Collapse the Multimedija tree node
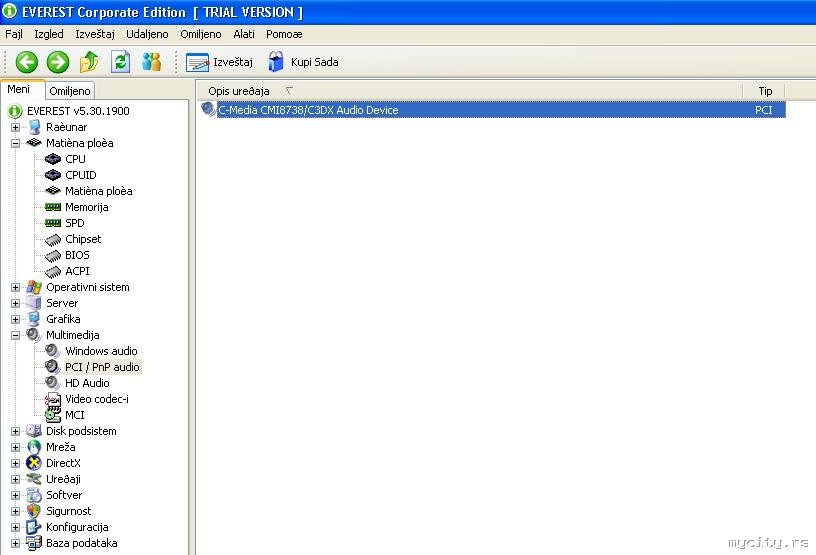816x555 pixels. [16, 335]
